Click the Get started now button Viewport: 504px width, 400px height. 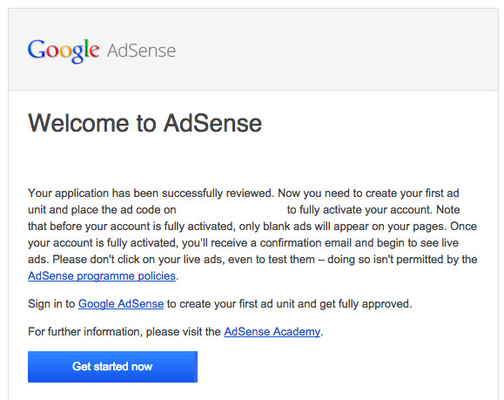(113, 367)
